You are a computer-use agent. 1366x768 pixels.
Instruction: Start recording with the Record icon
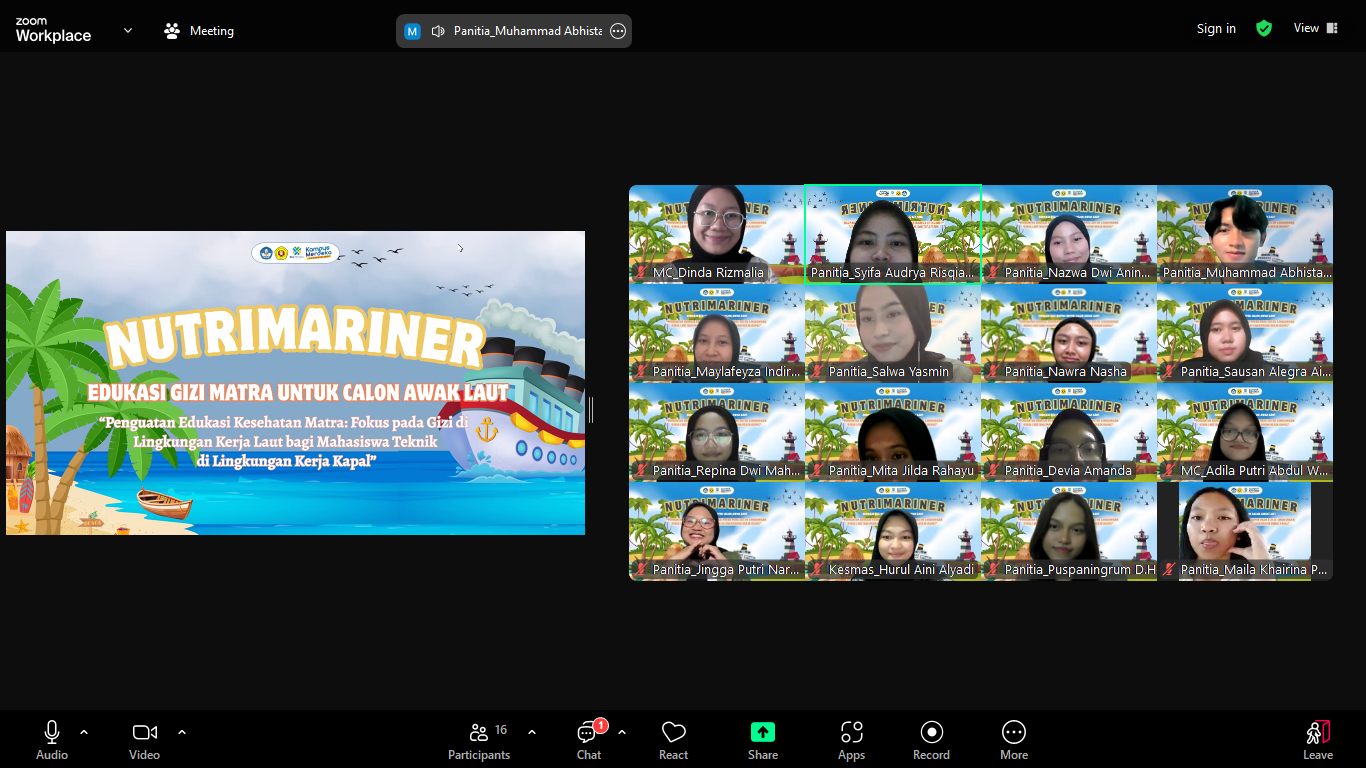pyautogui.click(x=931, y=733)
